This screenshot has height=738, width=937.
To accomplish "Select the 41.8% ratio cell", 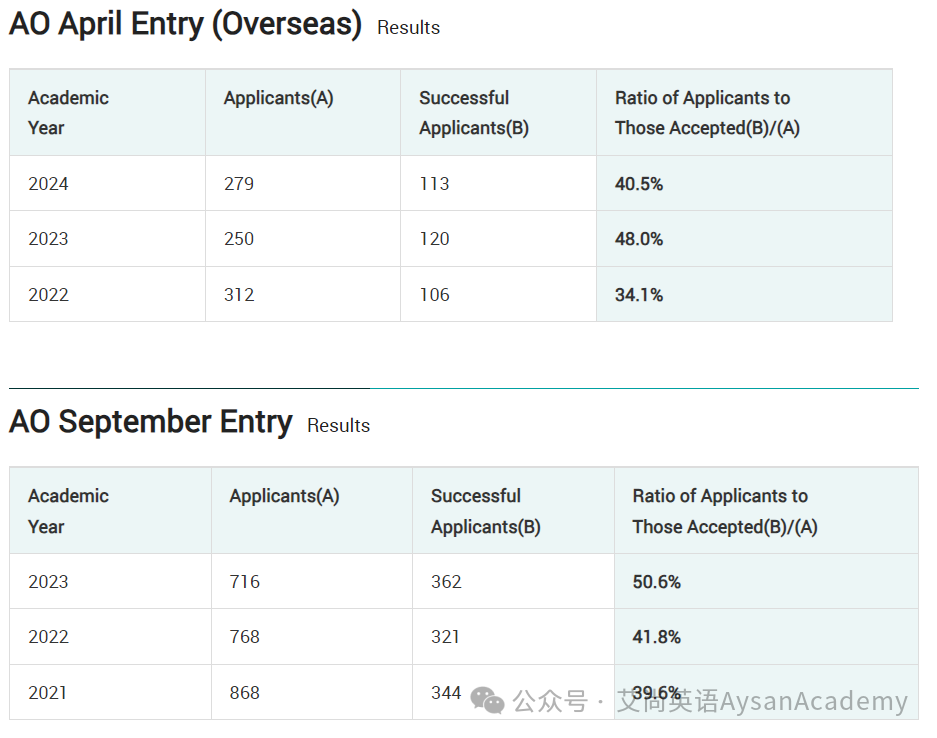I will (x=766, y=636).
